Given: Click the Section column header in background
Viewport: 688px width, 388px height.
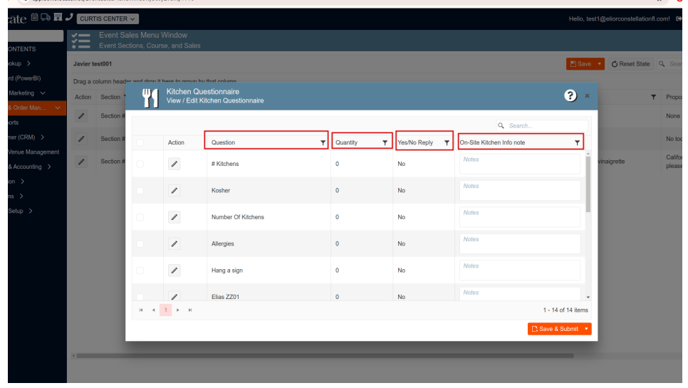Looking at the screenshot, I should tap(110, 97).
